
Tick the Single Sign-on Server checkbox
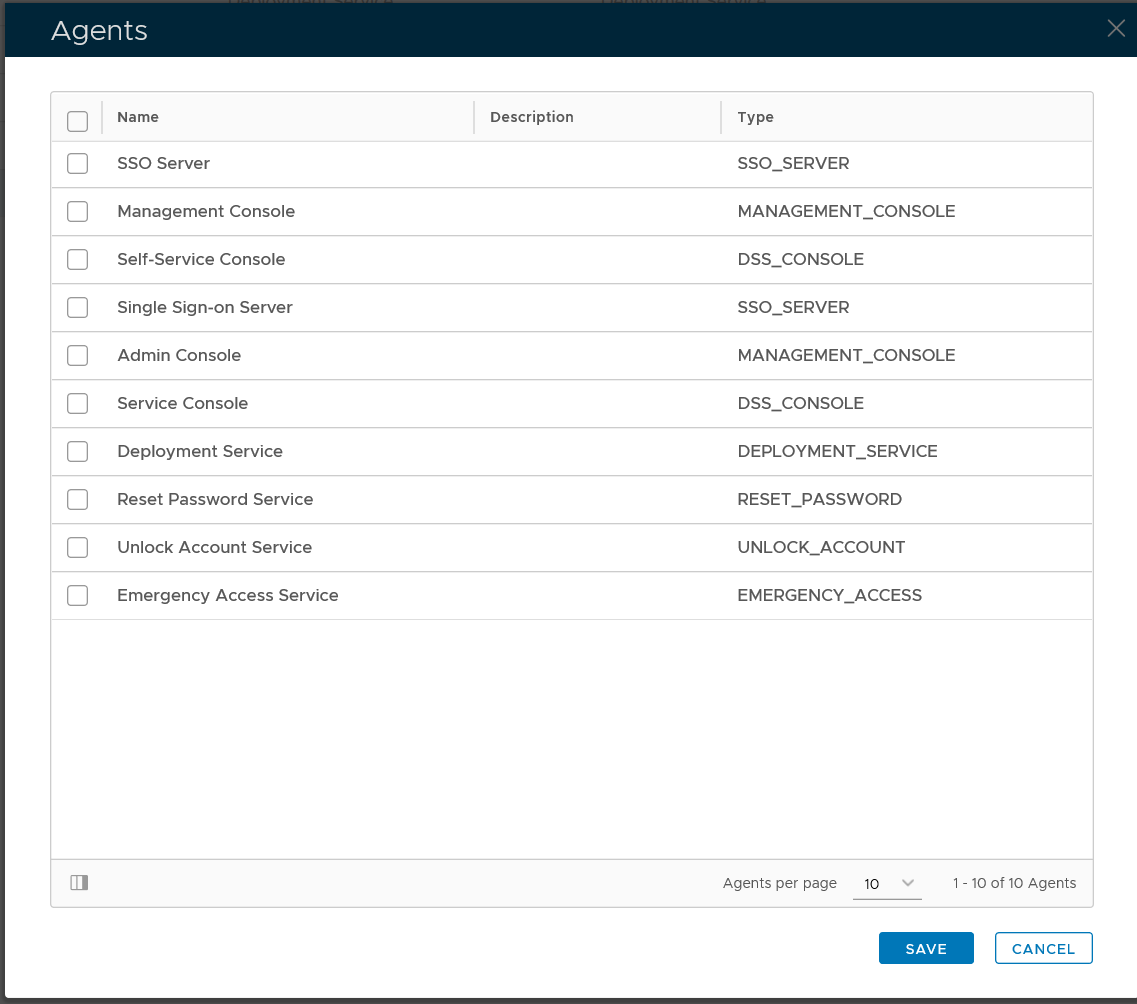coord(78,308)
